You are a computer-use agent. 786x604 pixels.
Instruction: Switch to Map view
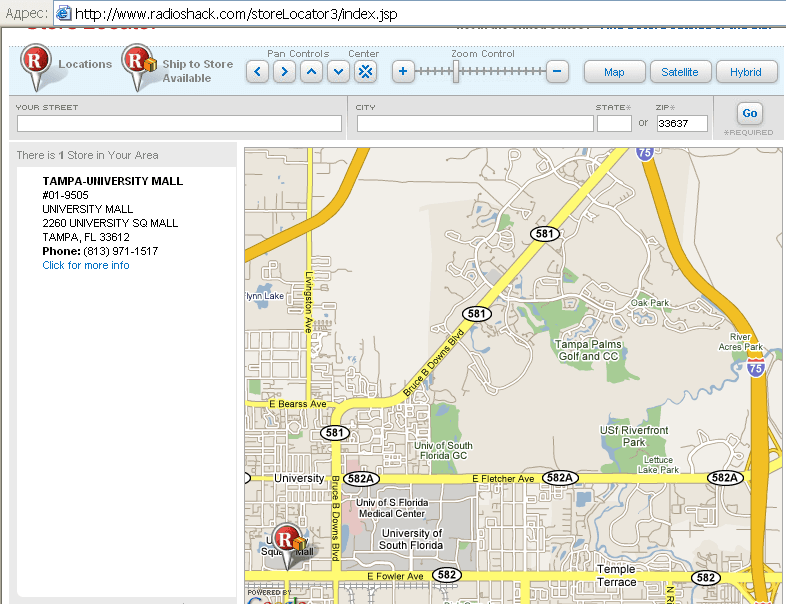[x=614, y=72]
